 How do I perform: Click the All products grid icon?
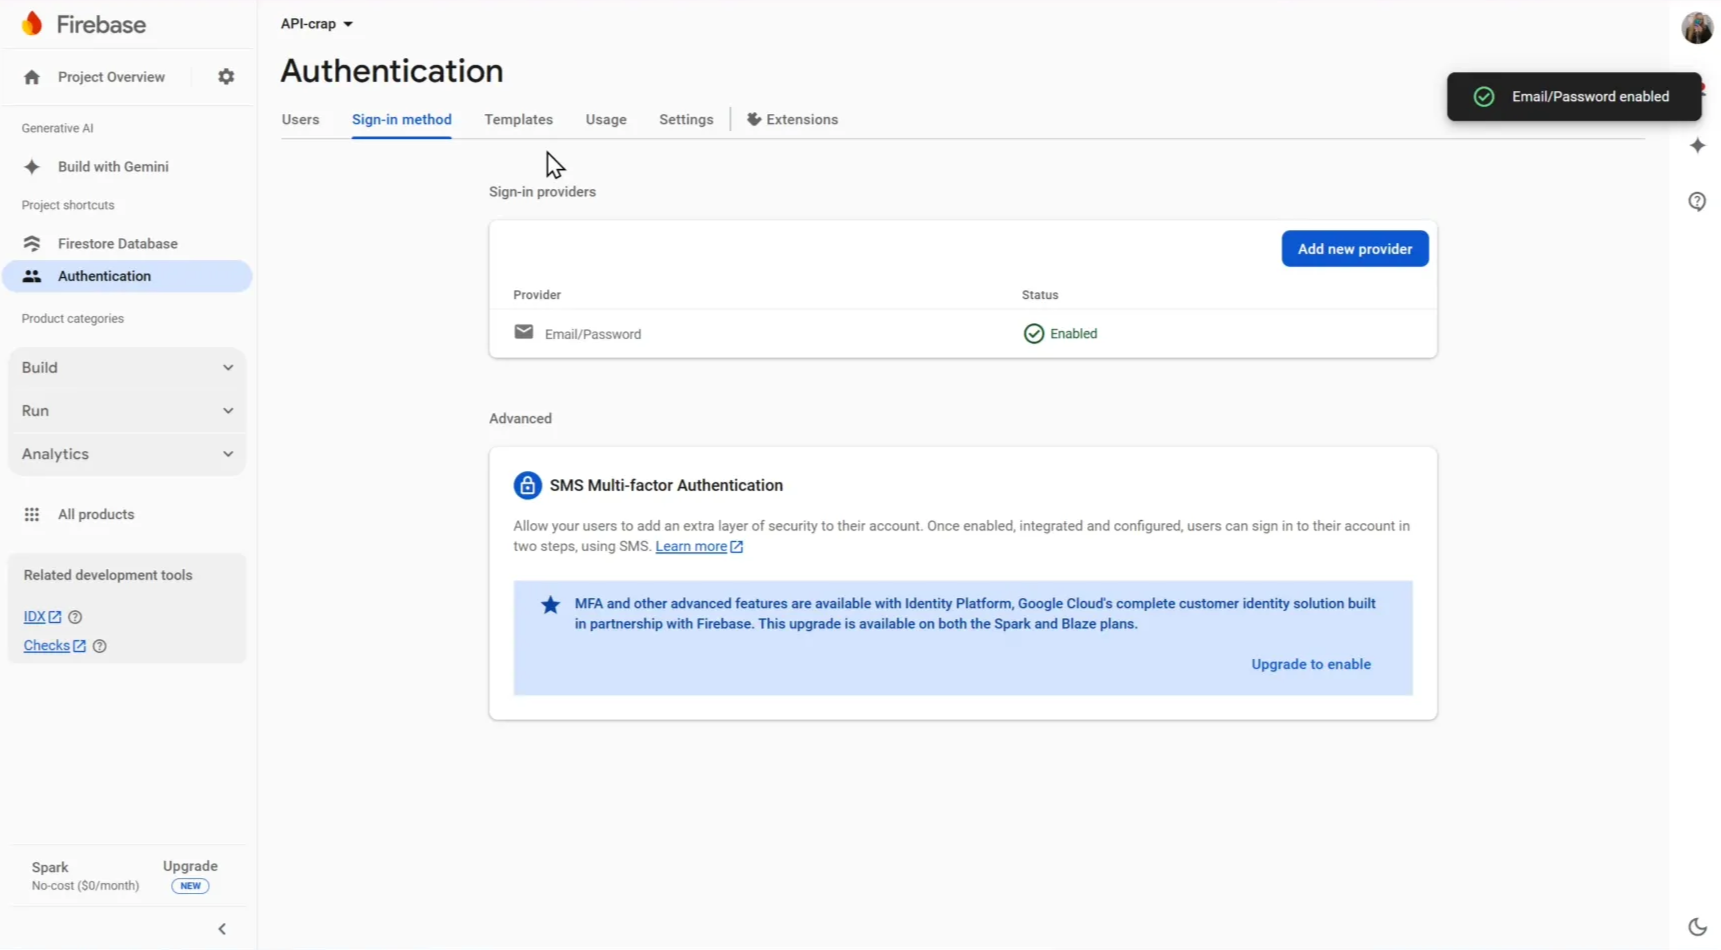point(32,515)
